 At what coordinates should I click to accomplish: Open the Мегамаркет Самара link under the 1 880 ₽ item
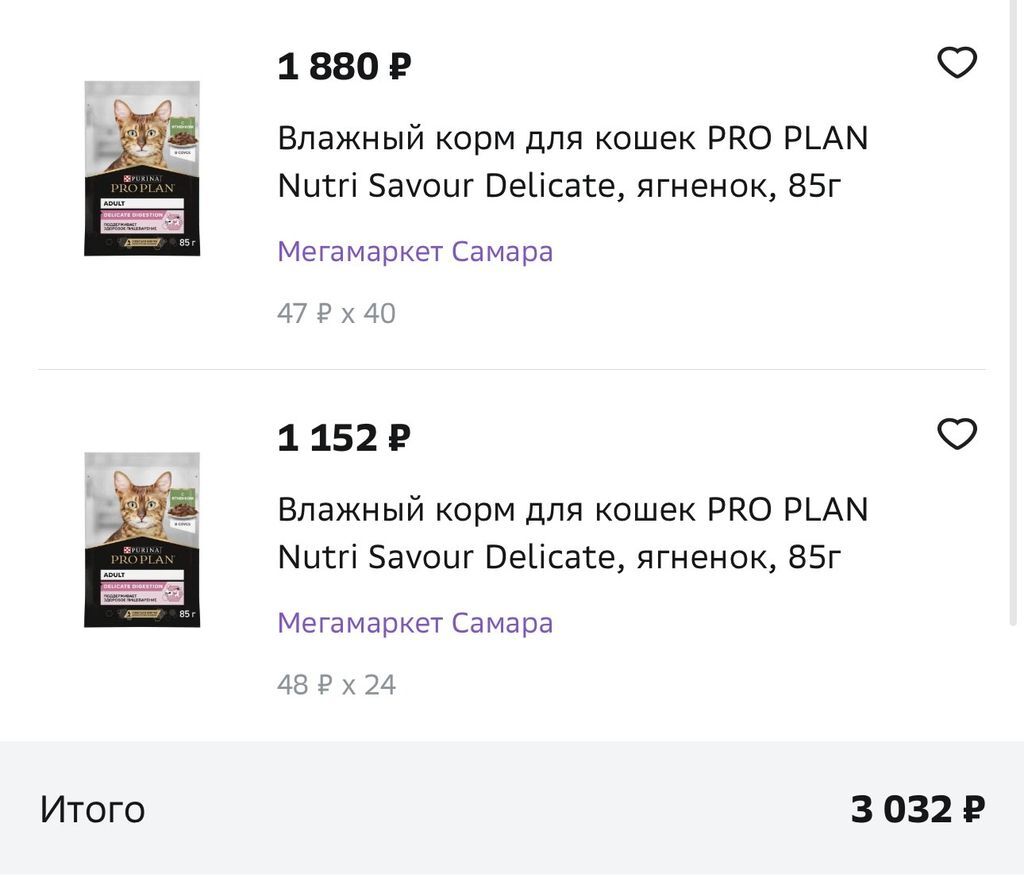pos(415,251)
